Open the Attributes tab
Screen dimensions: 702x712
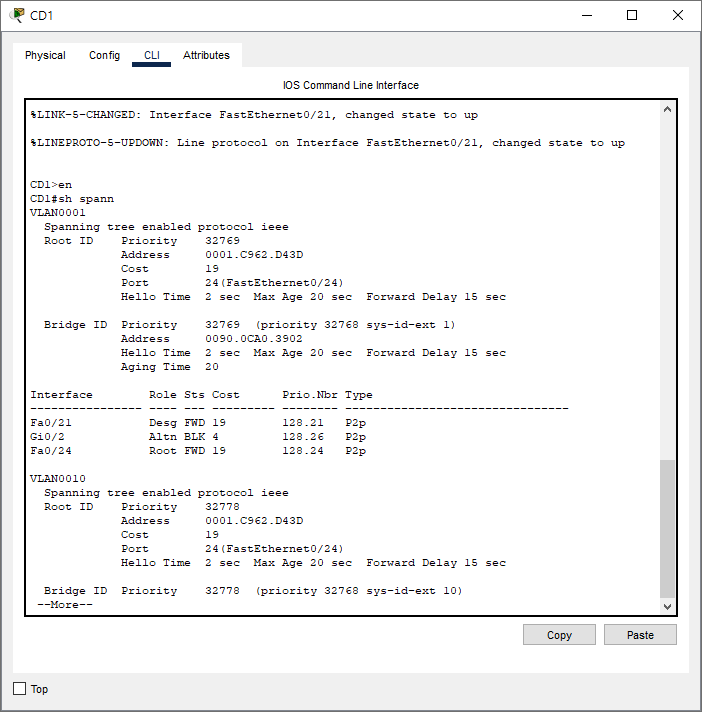pos(206,55)
